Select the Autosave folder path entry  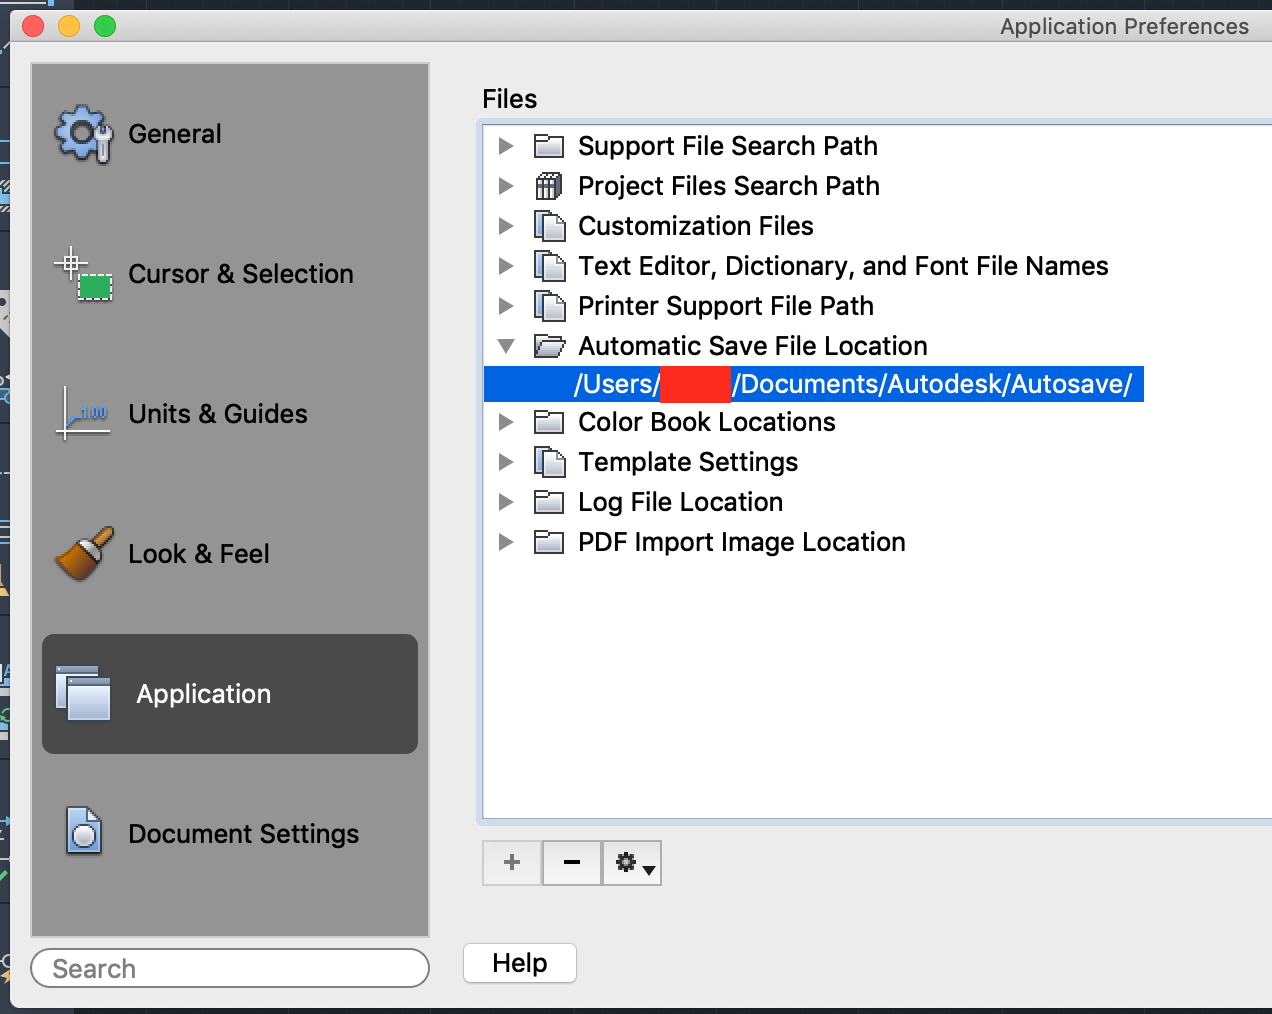[x=852, y=384]
